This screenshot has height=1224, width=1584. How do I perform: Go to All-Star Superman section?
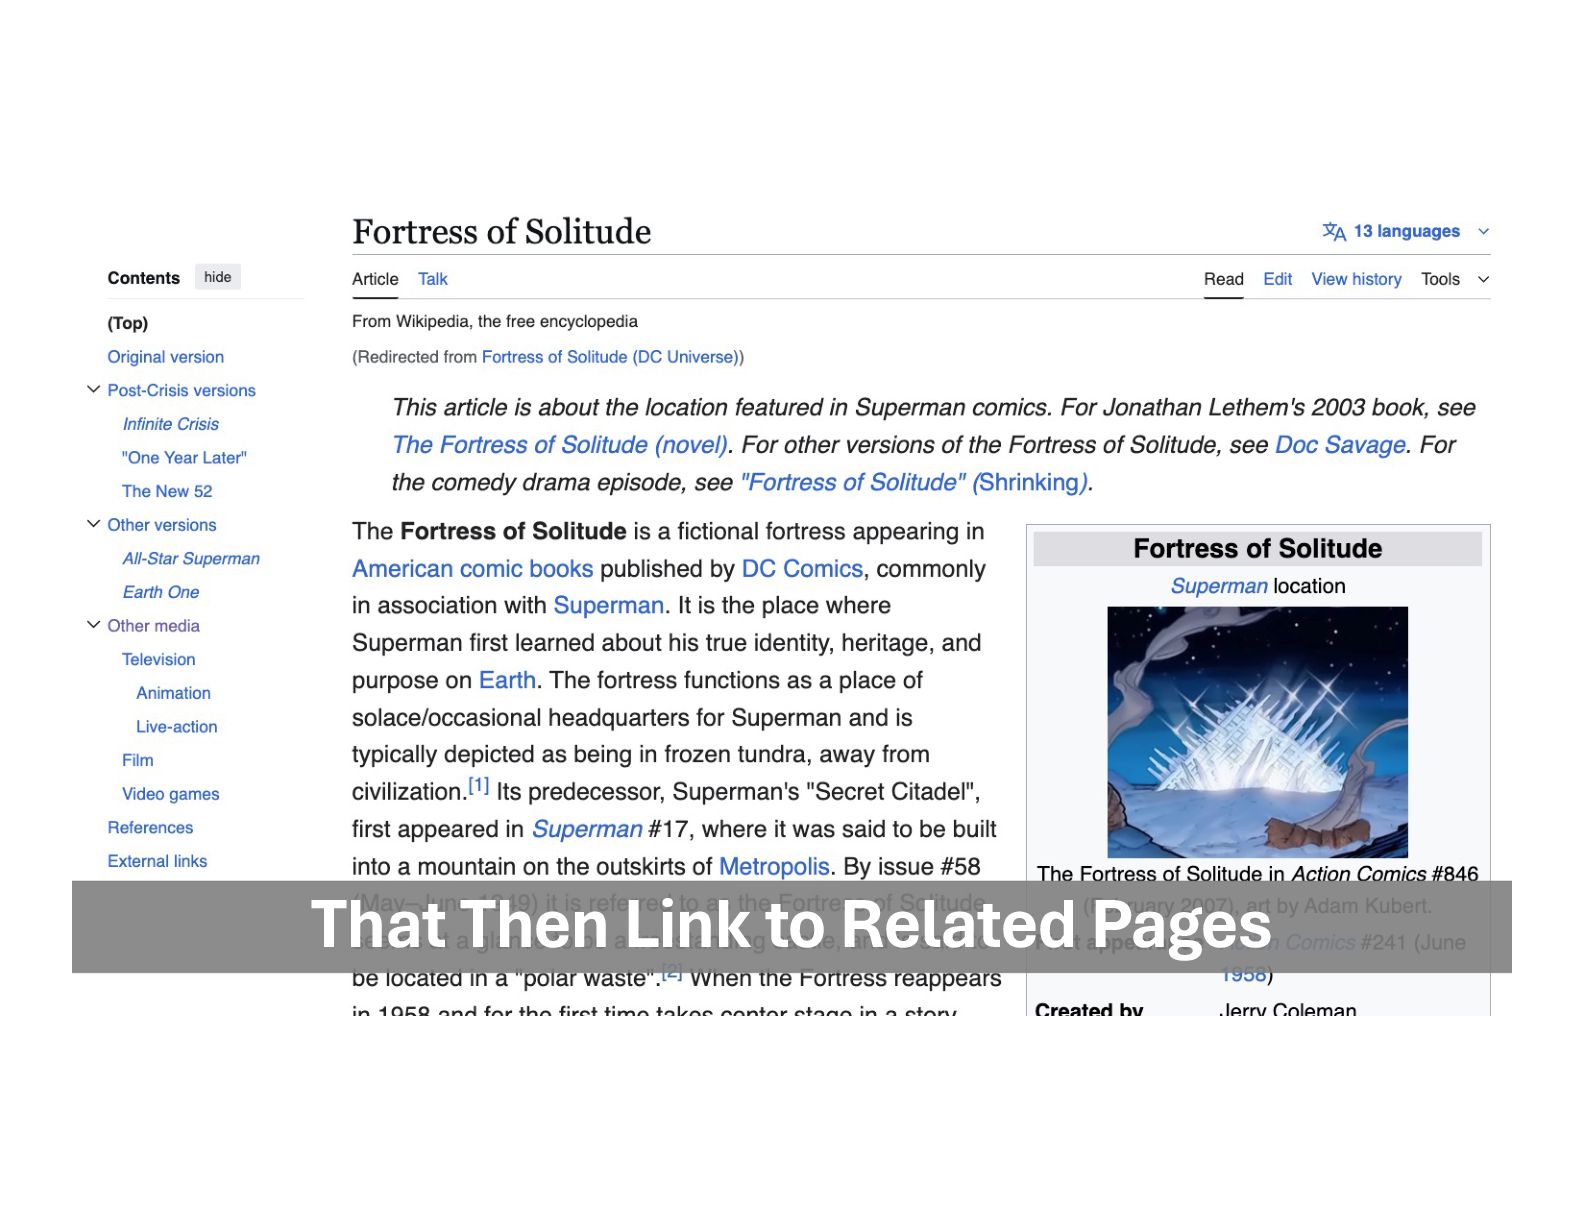click(x=191, y=558)
